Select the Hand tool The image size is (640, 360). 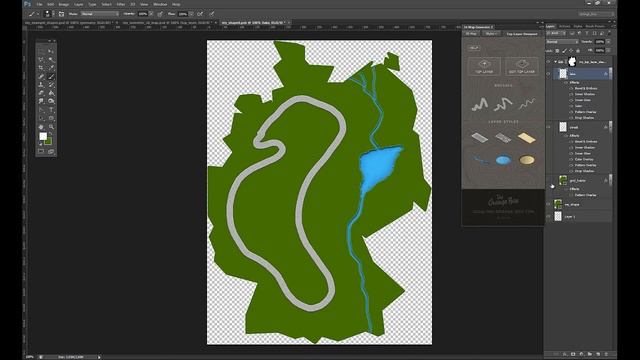[x=41, y=127]
